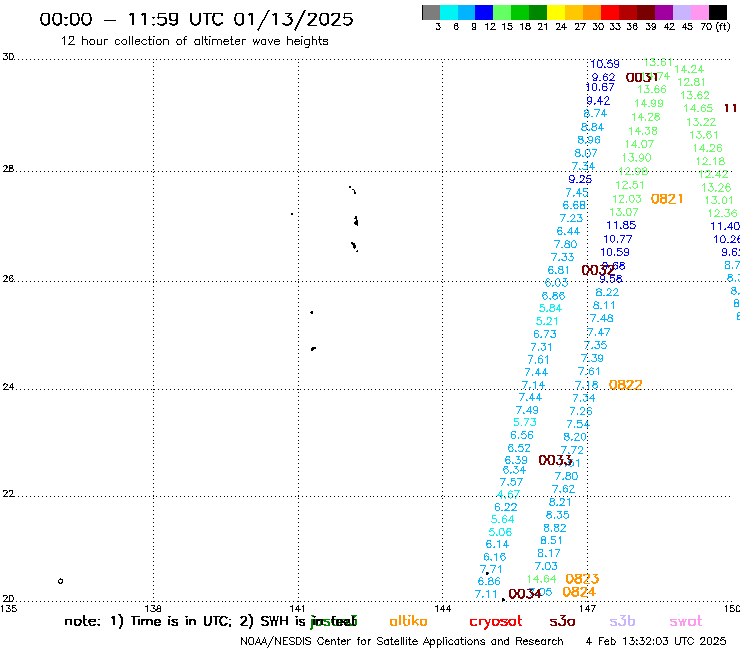Click the longitude axis label 144
The image size is (740, 650).
pyautogui.click(x=443, y=608)
